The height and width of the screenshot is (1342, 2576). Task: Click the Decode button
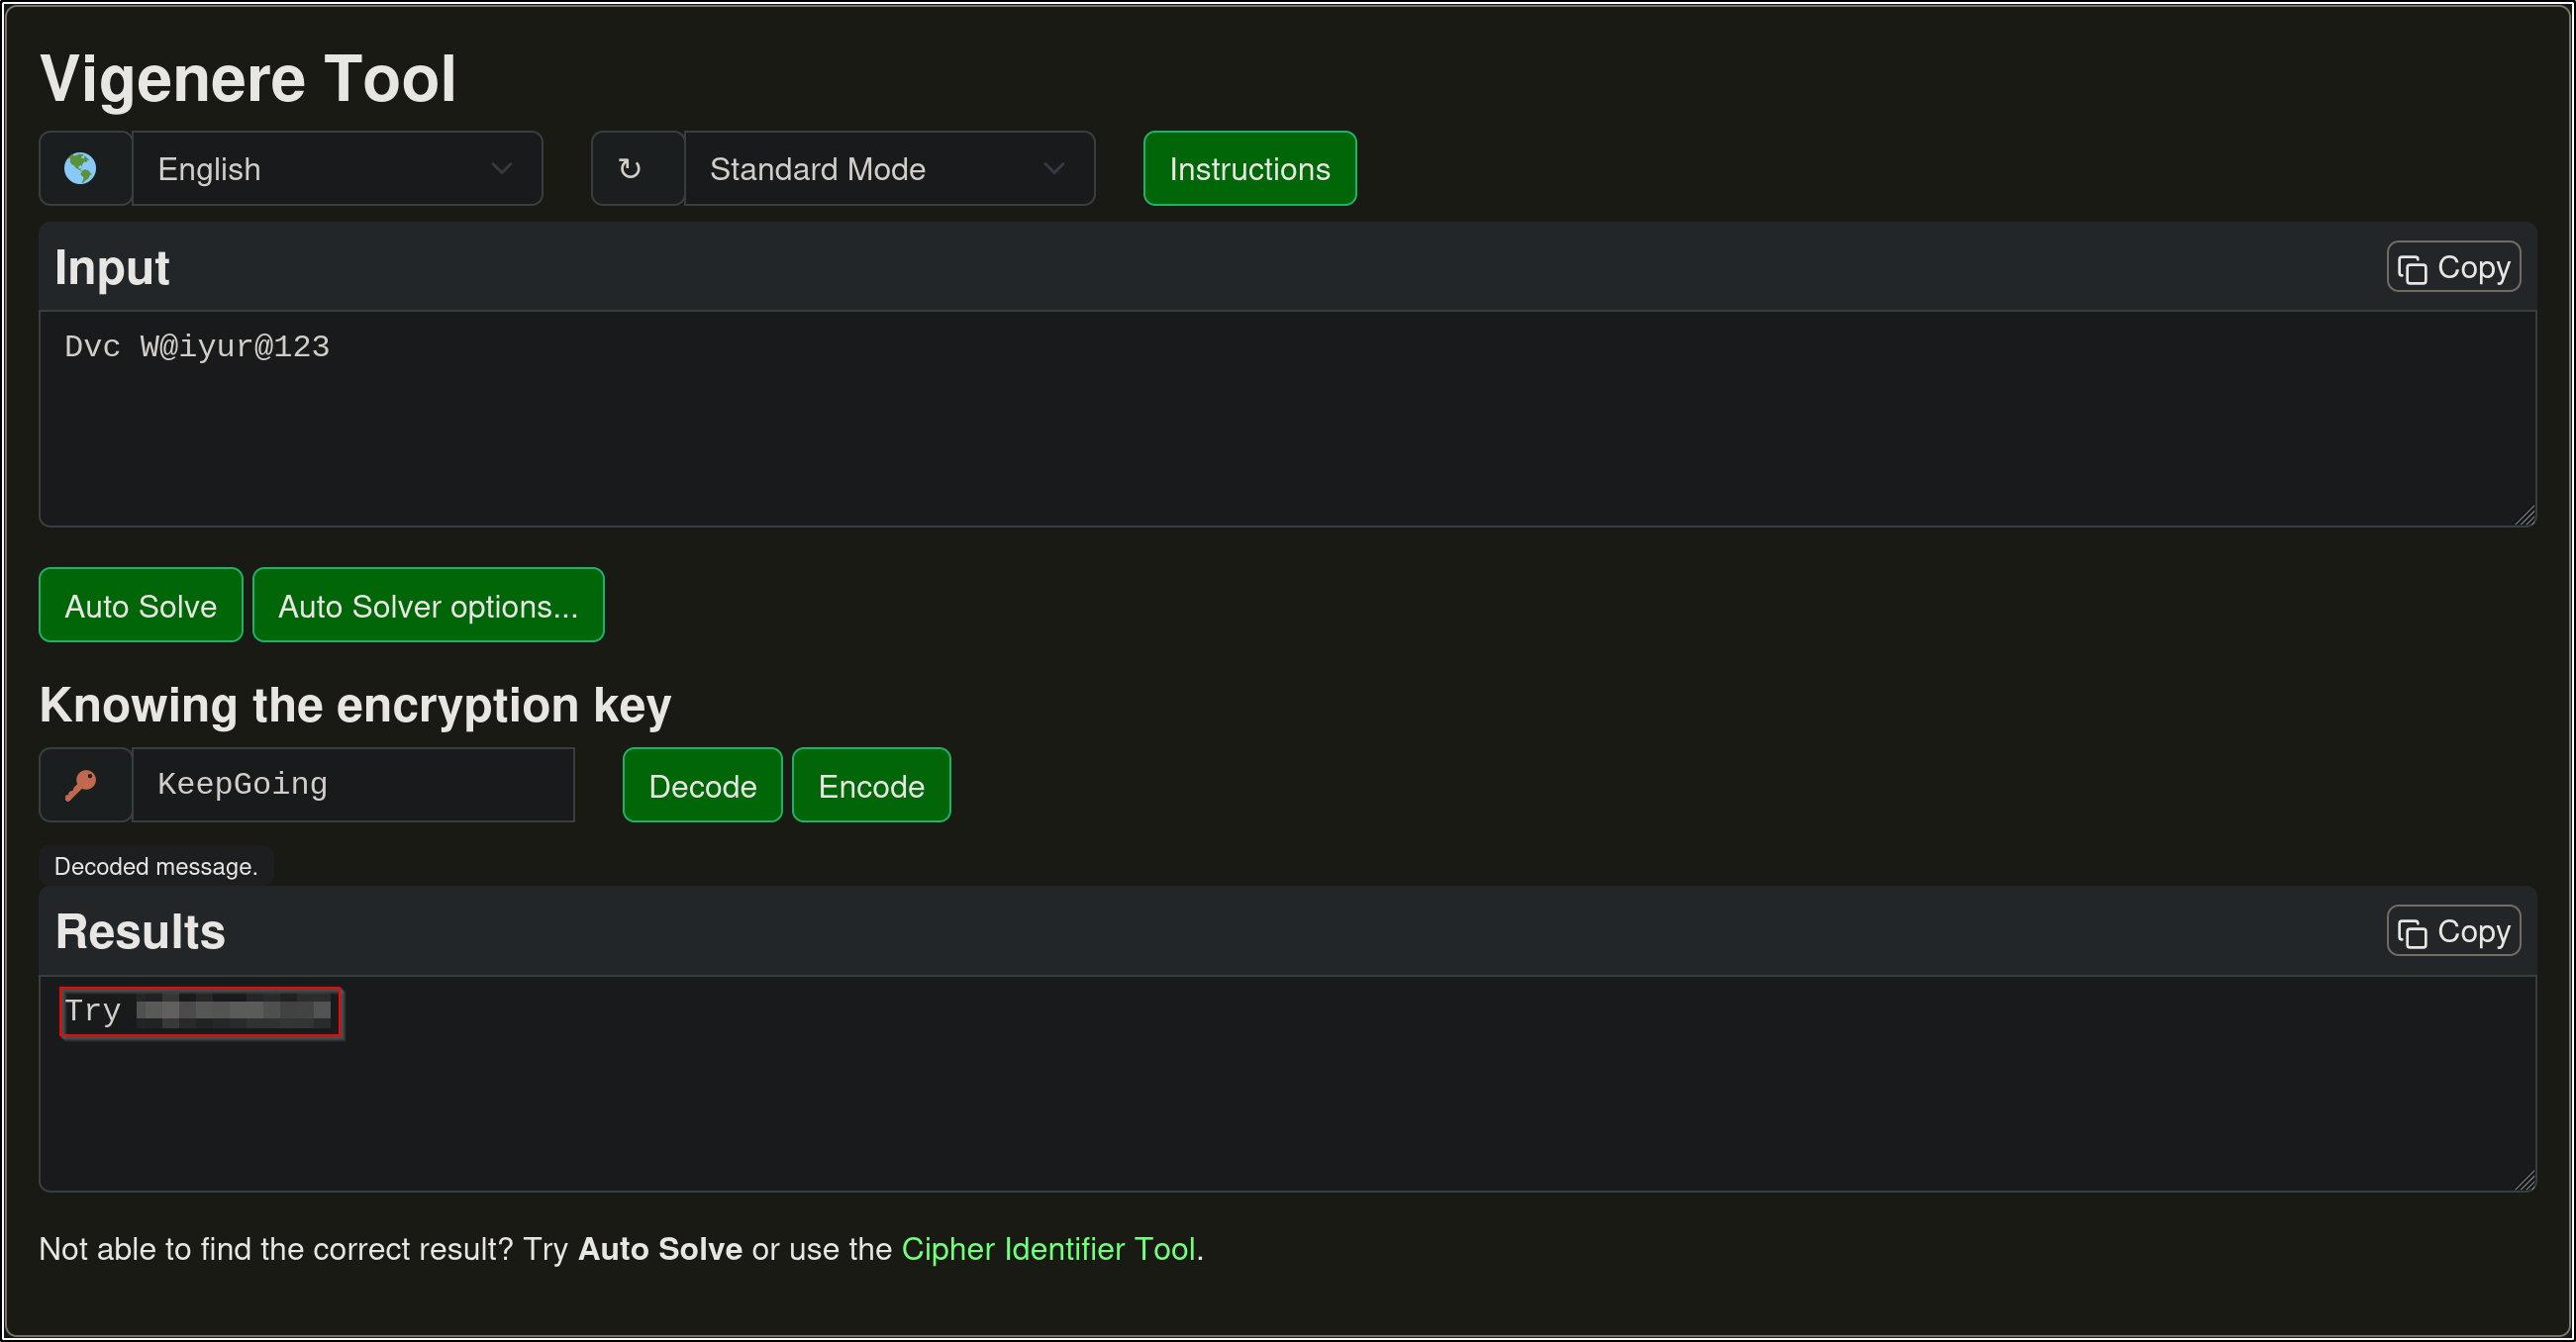[702, 786]
